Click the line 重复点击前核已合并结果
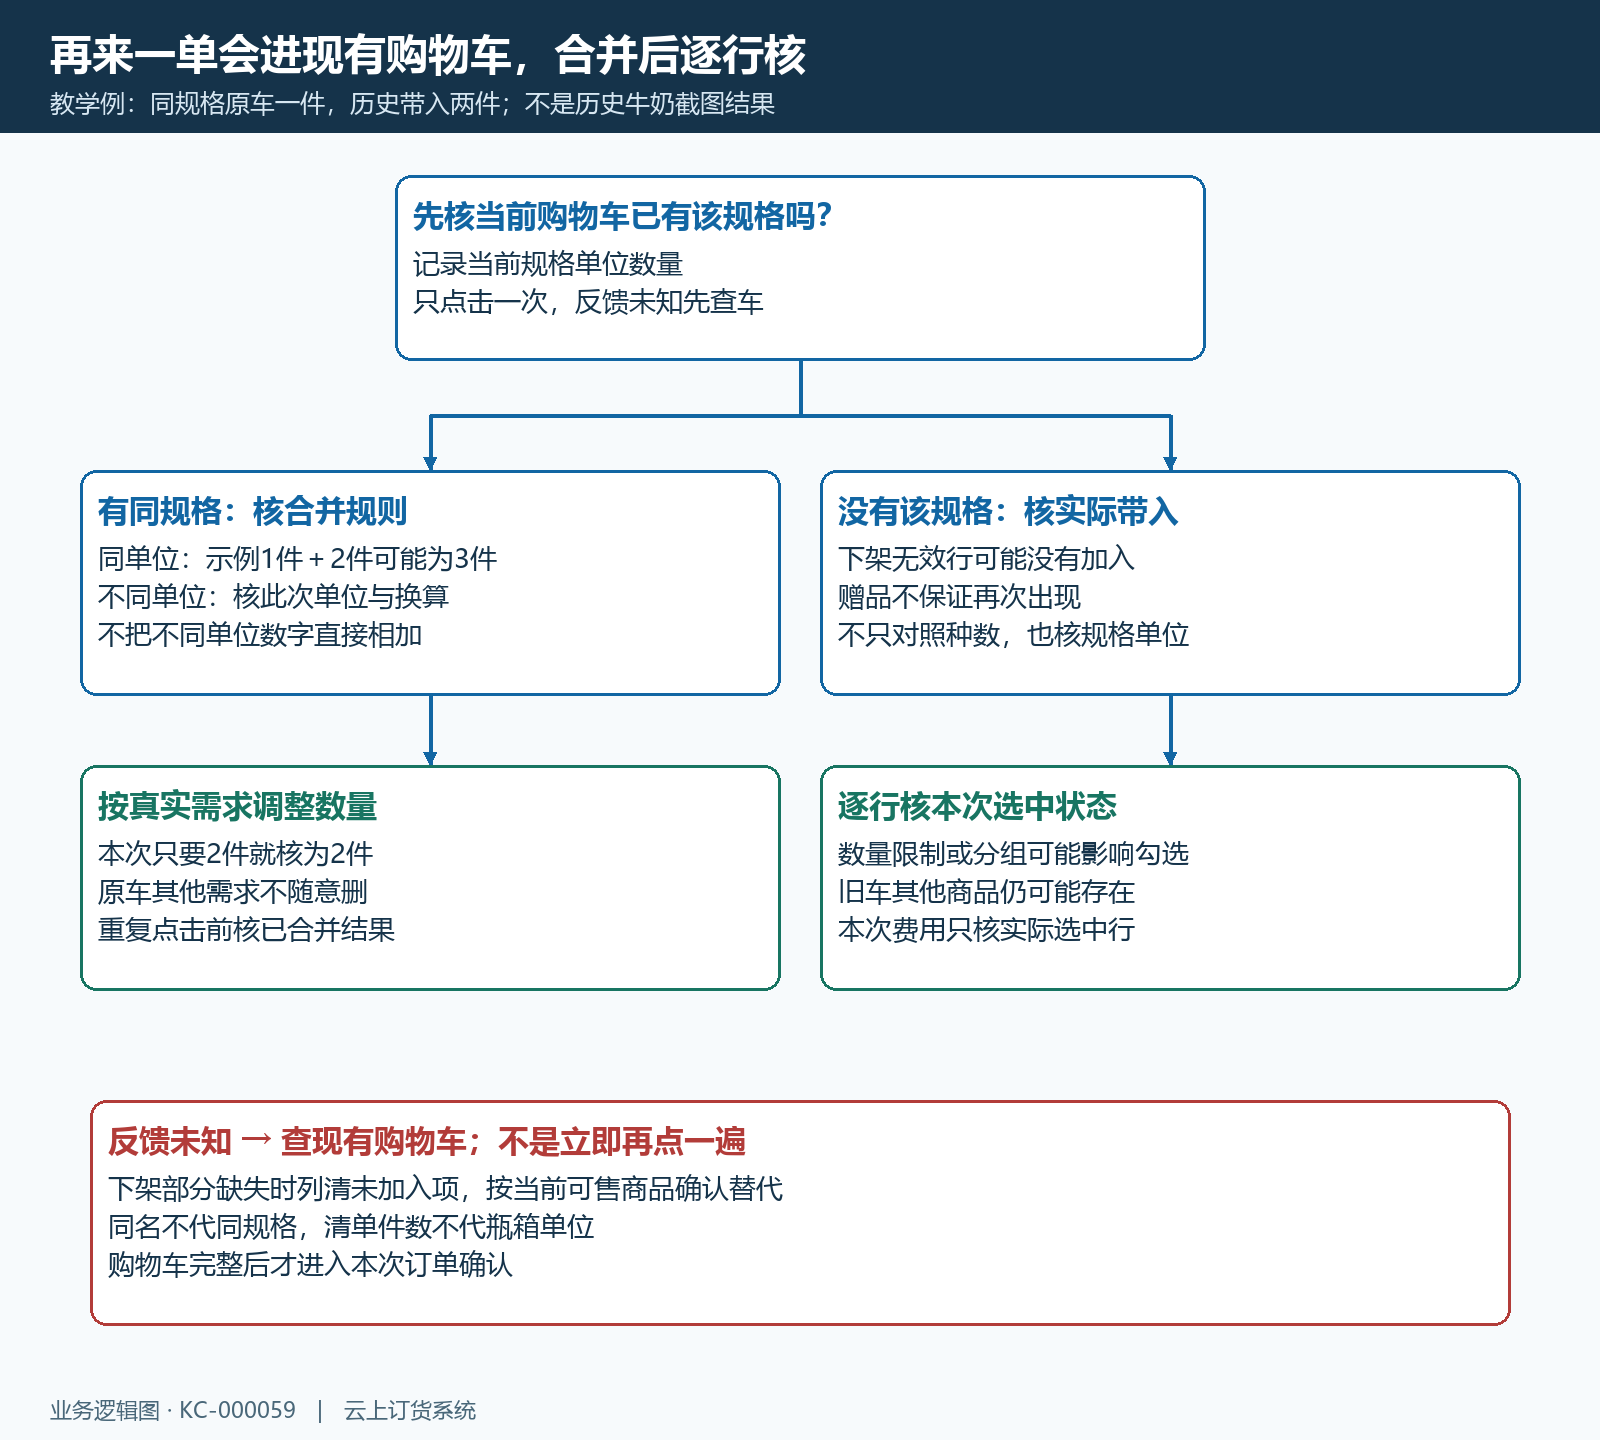Viewport: 1600px width, 1440px height. click(247, 930)
